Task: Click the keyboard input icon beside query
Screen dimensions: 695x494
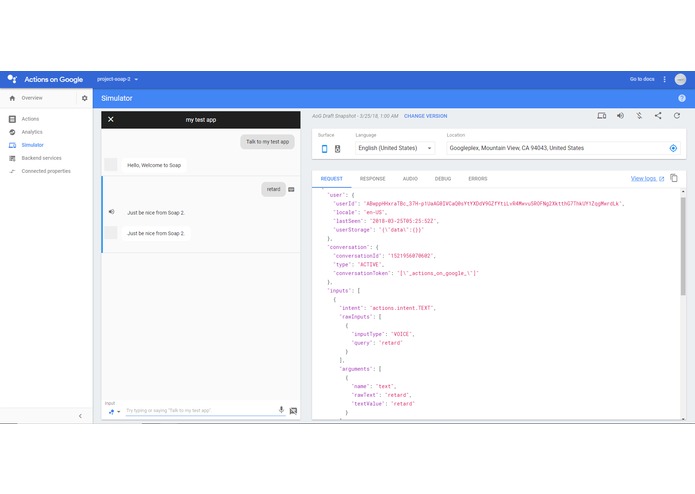Action: (x=292, y=190)
